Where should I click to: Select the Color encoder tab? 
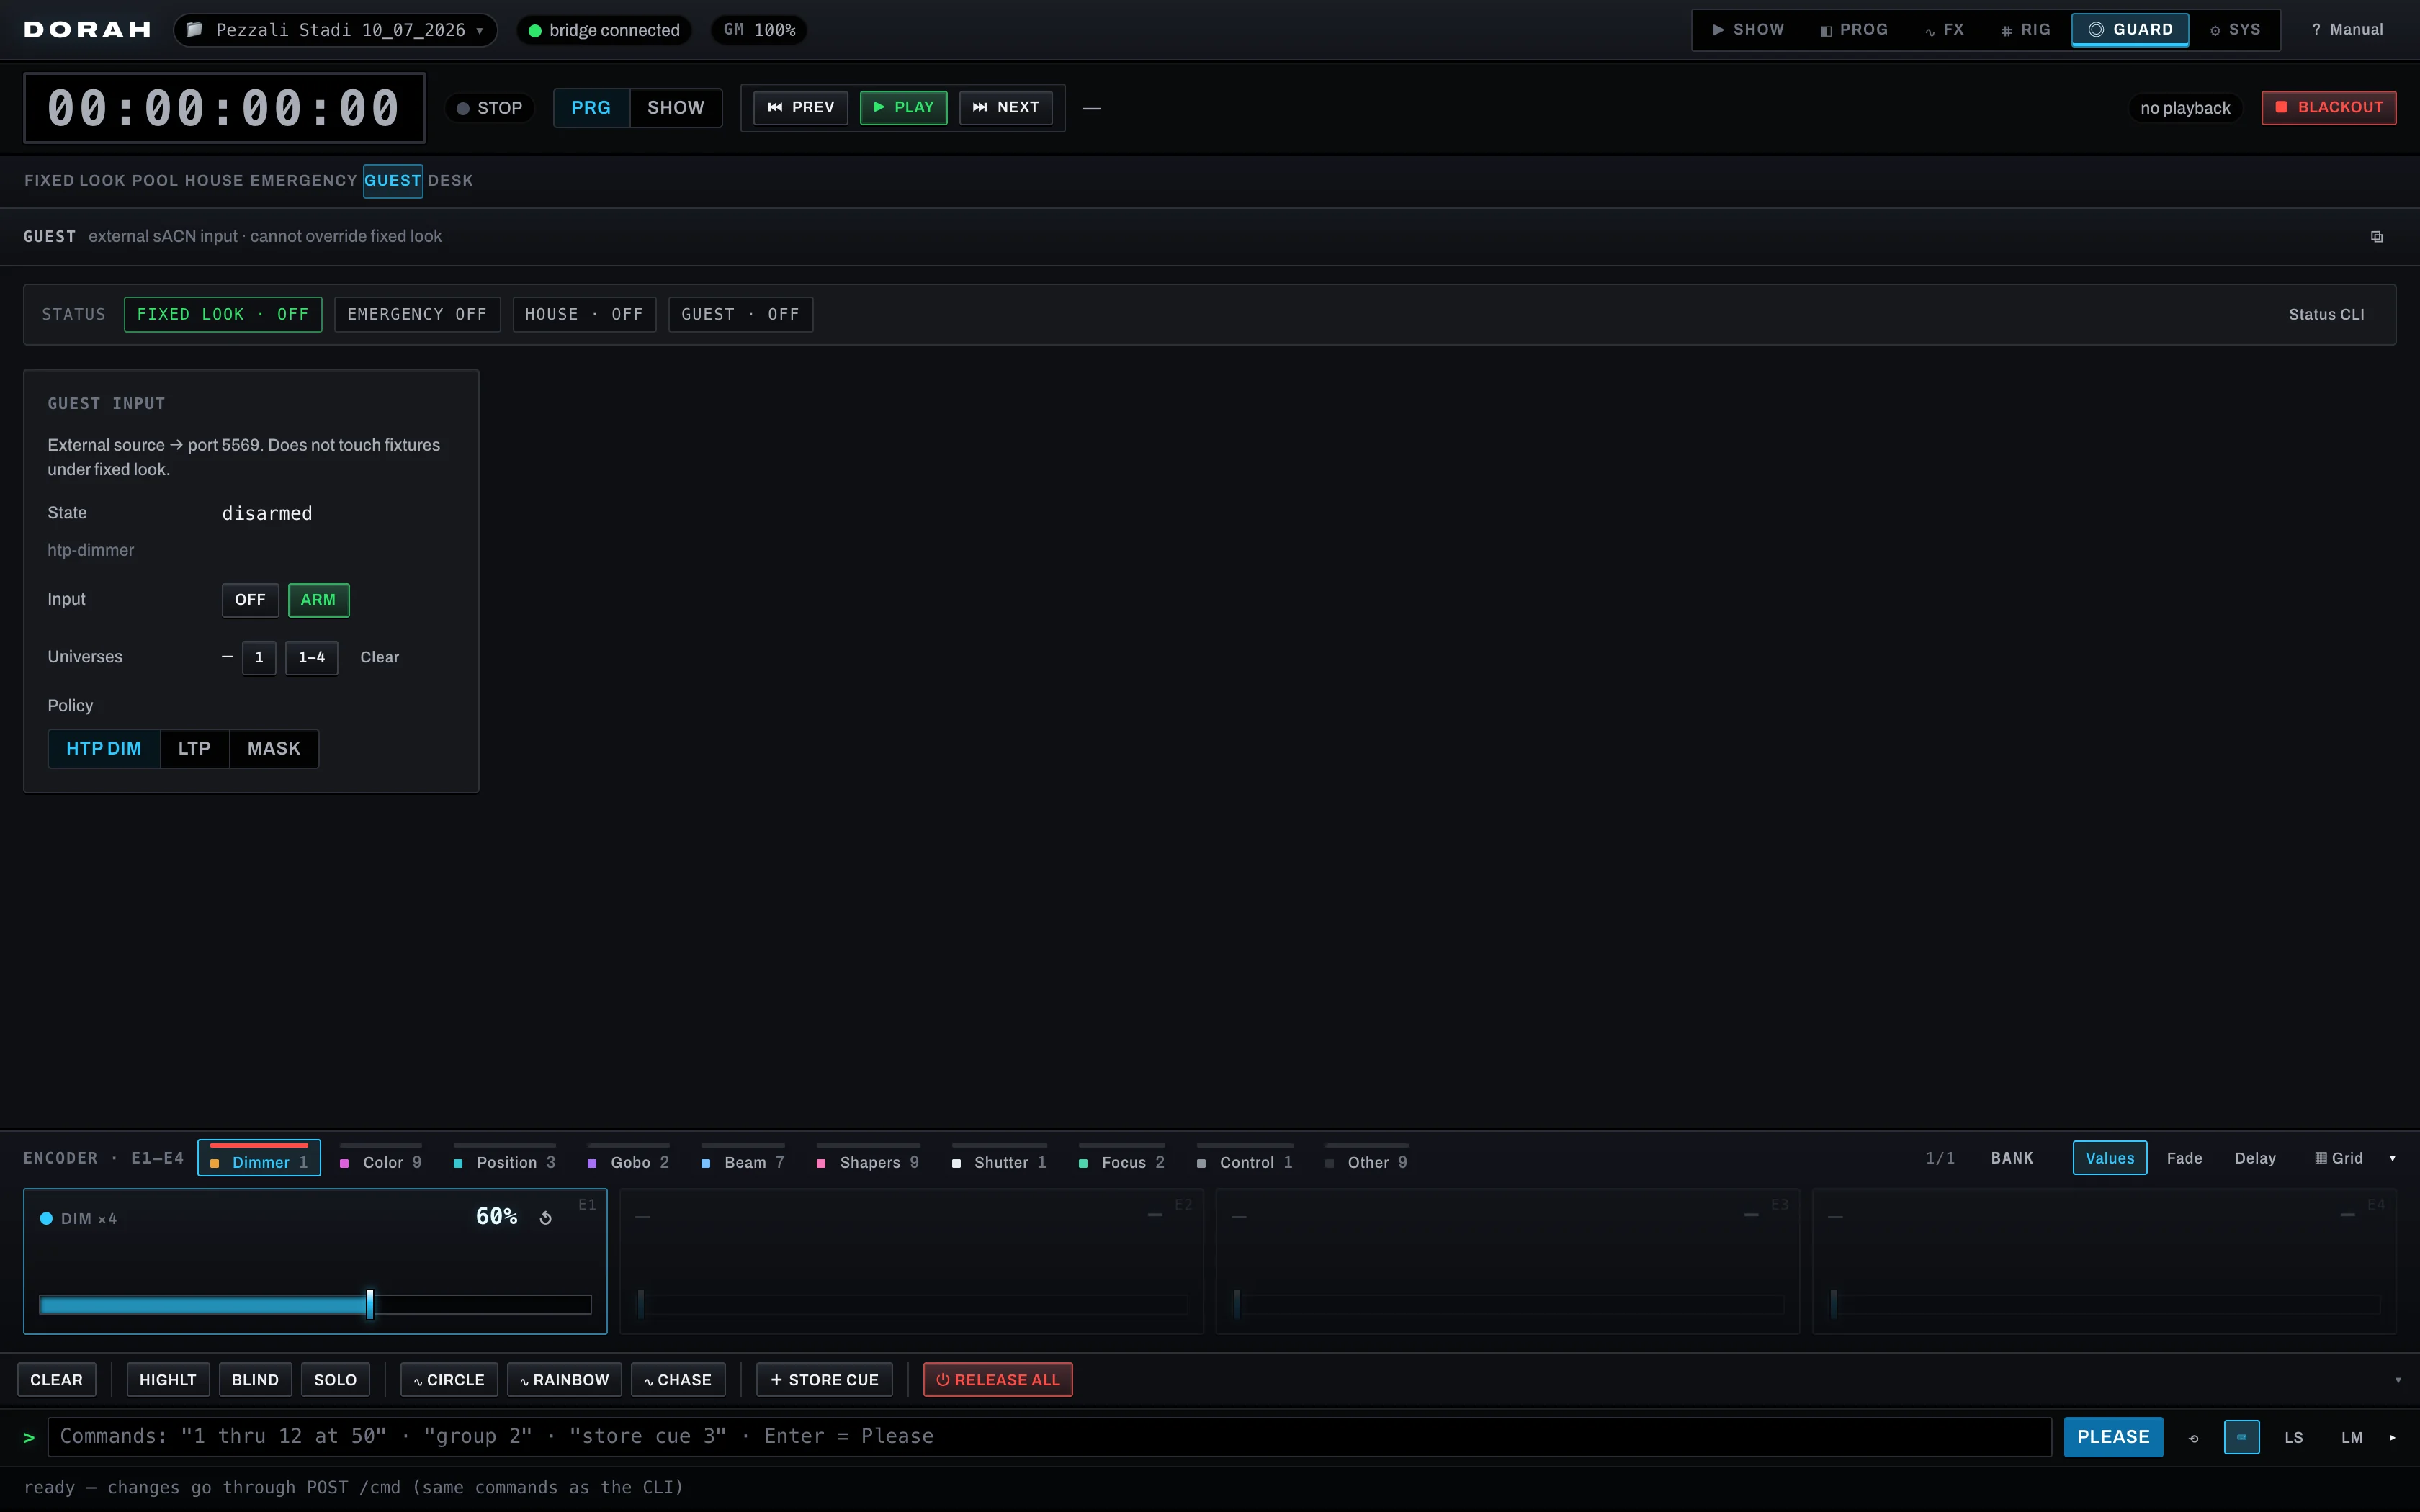click(381, 1161)
